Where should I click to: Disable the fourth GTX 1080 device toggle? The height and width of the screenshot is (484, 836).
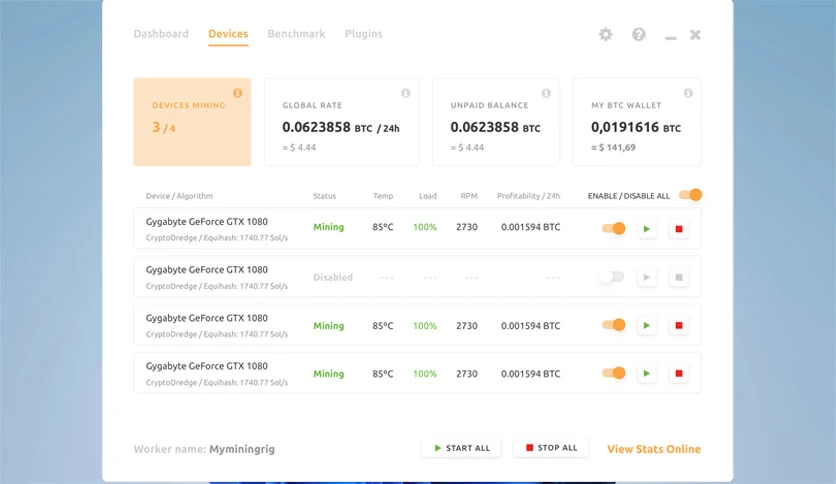click(x=614, y=373)
